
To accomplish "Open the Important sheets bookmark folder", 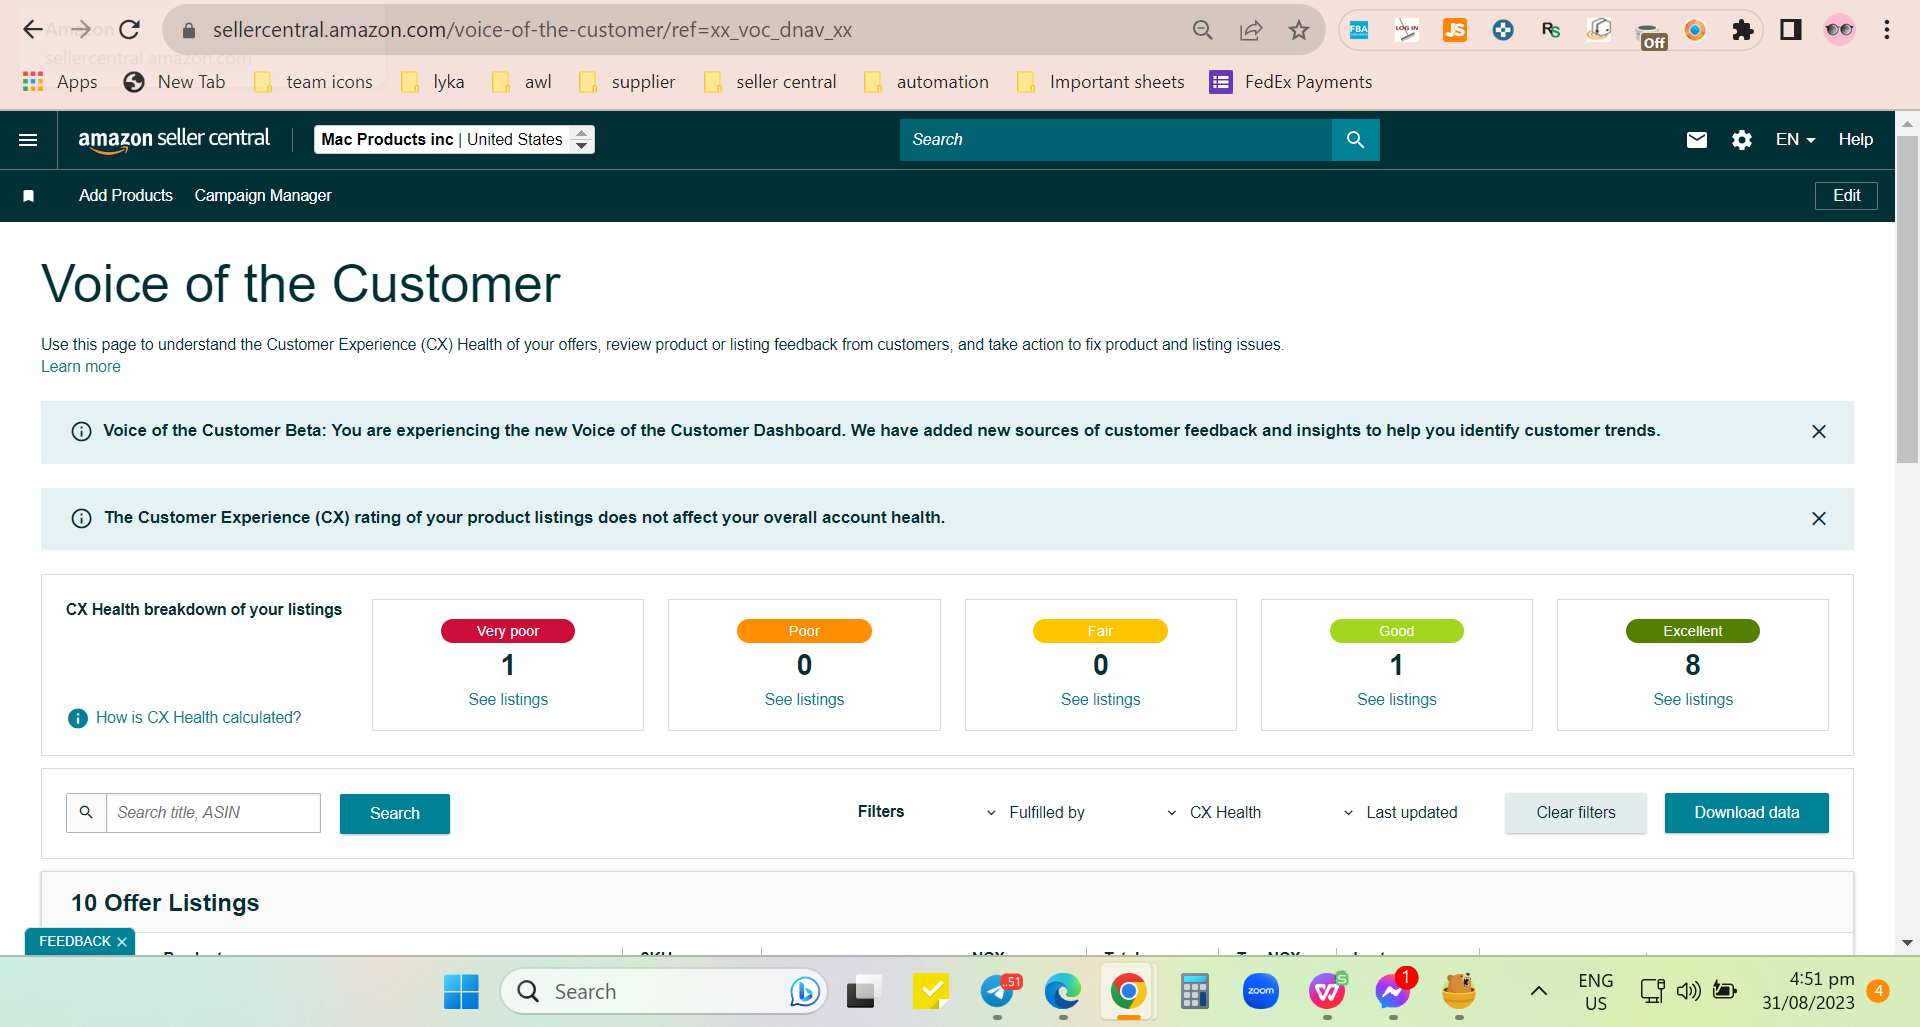I will (1100, 82).
